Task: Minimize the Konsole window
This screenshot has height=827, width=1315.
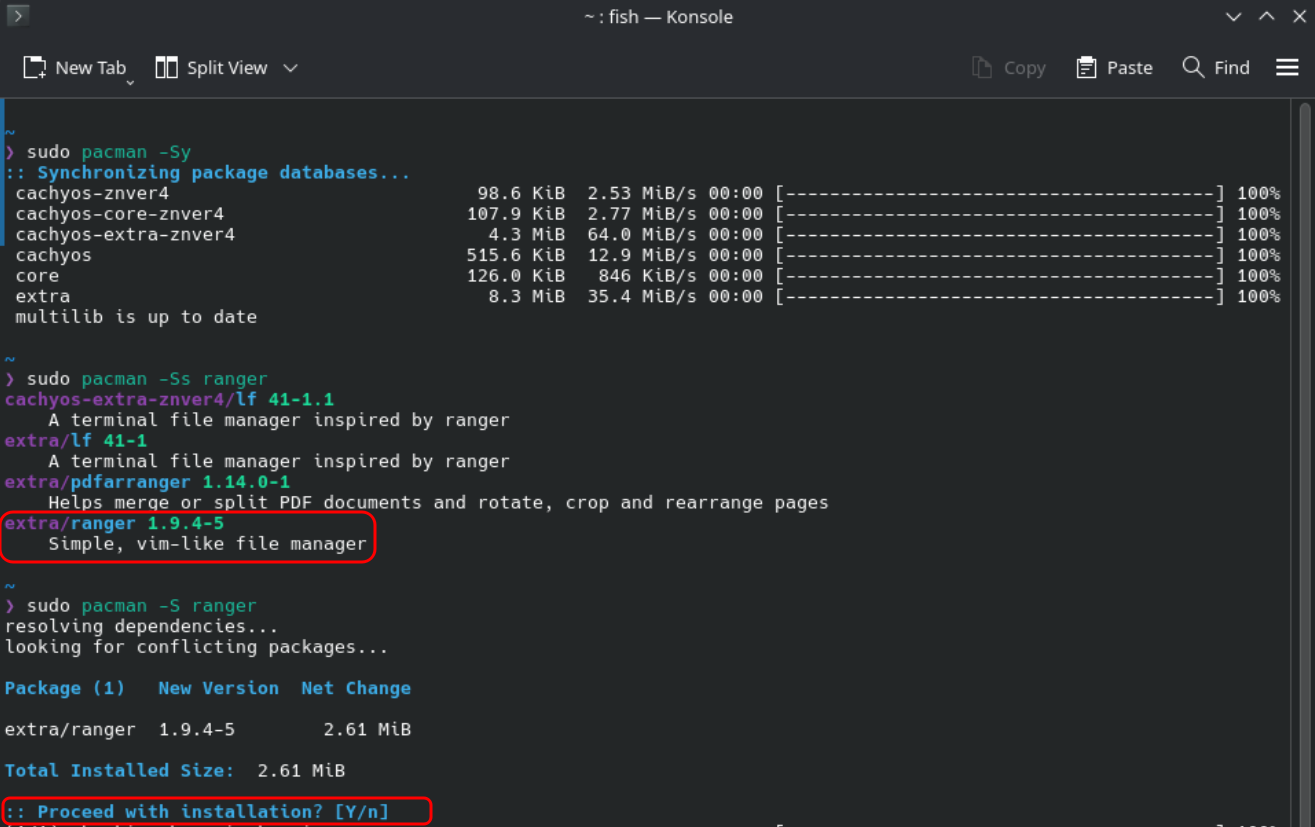Action: coord(1233,16)
